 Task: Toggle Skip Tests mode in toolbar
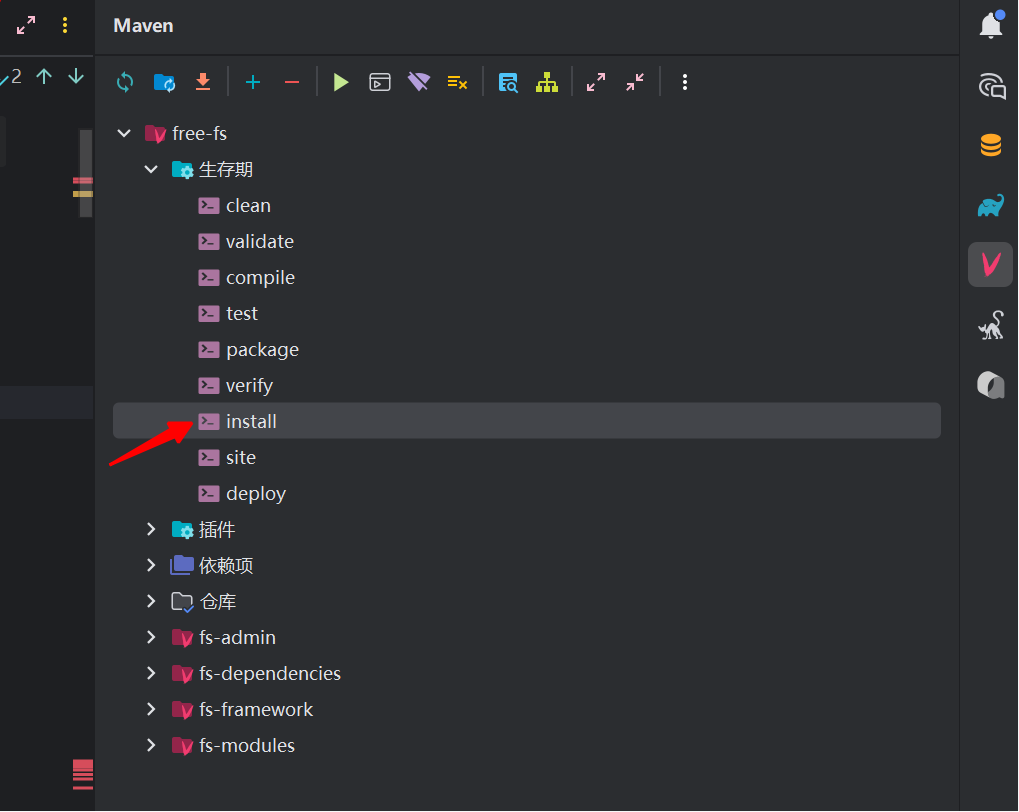(457, 82)
